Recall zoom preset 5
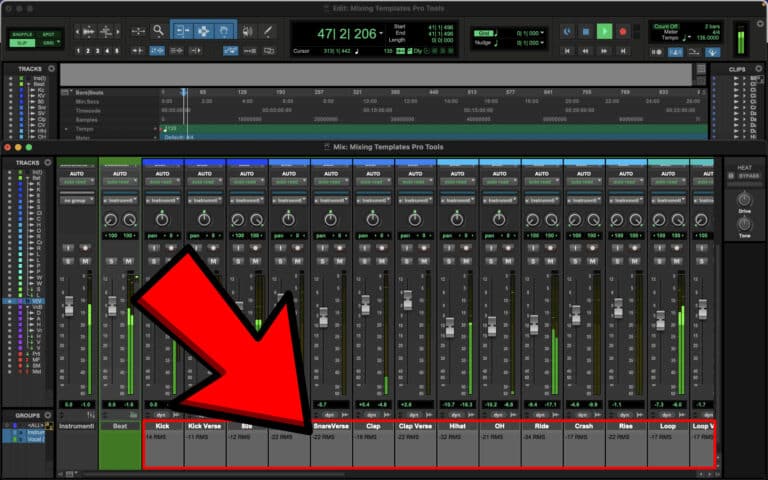Image resolution: width=768 pixels, height=480 pixels. click(x=116, y=51)
